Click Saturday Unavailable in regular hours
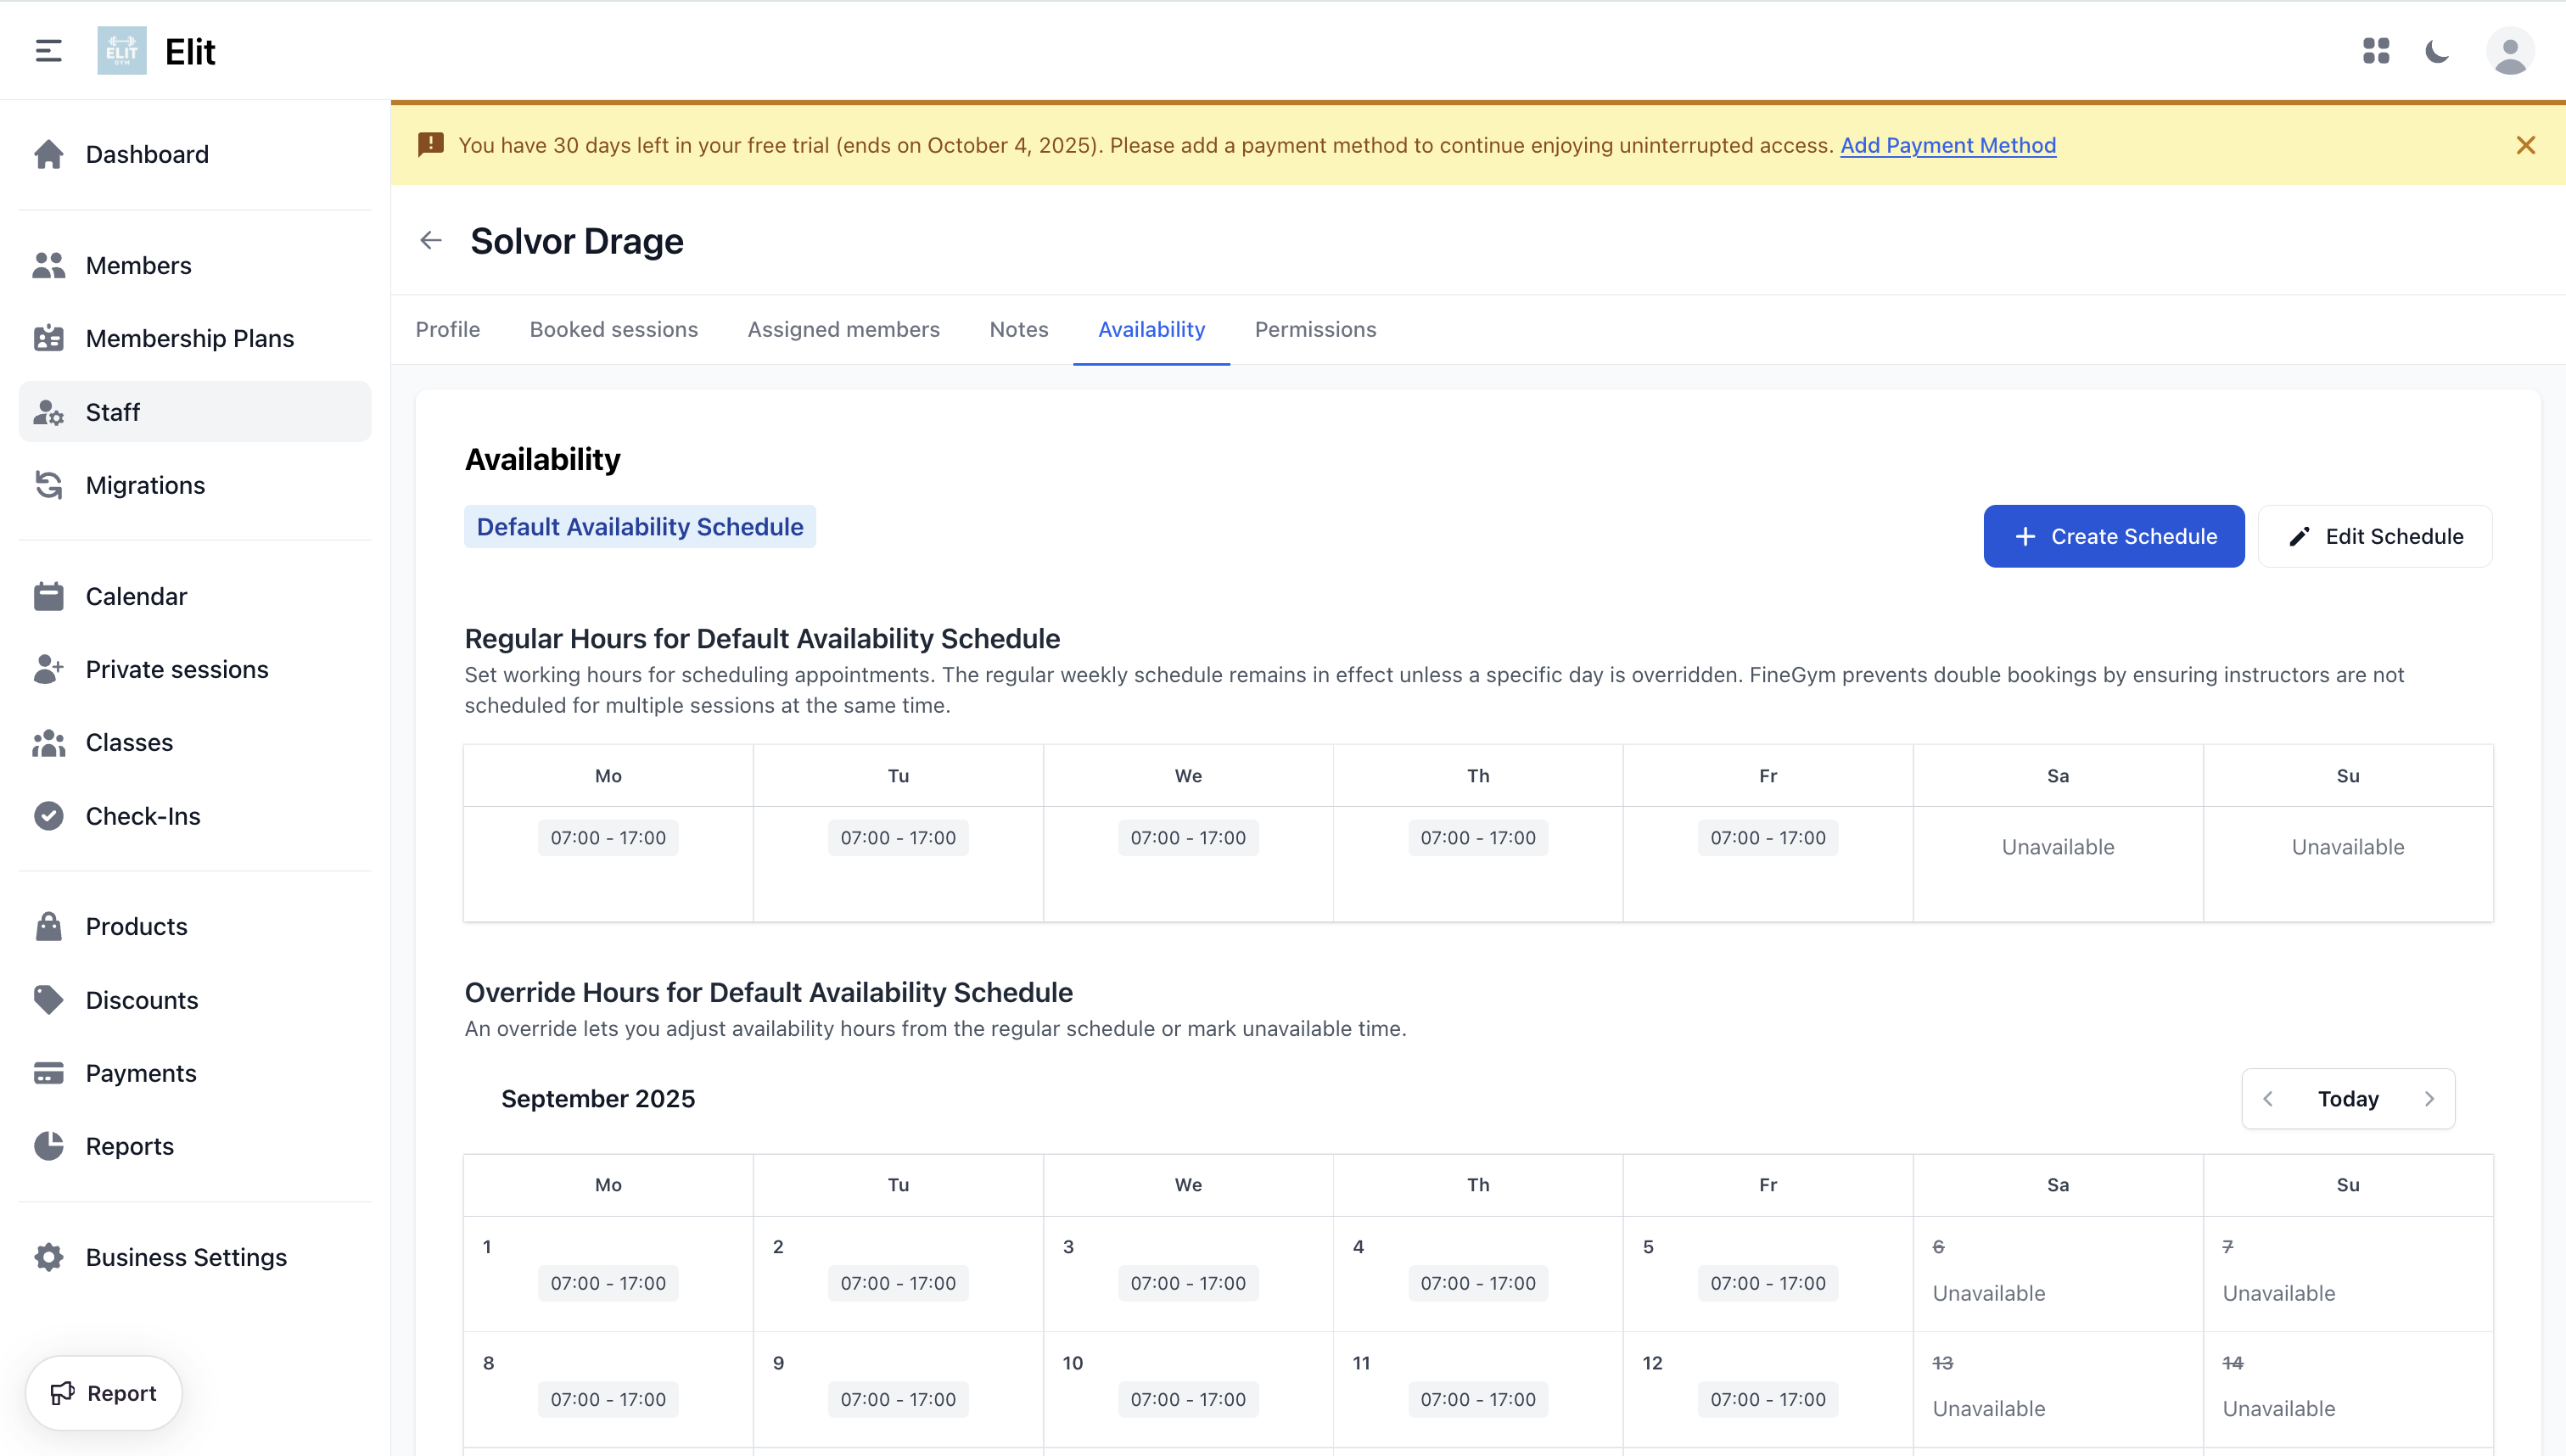The image size is (2566, 1456). [x=2058, y=847]
